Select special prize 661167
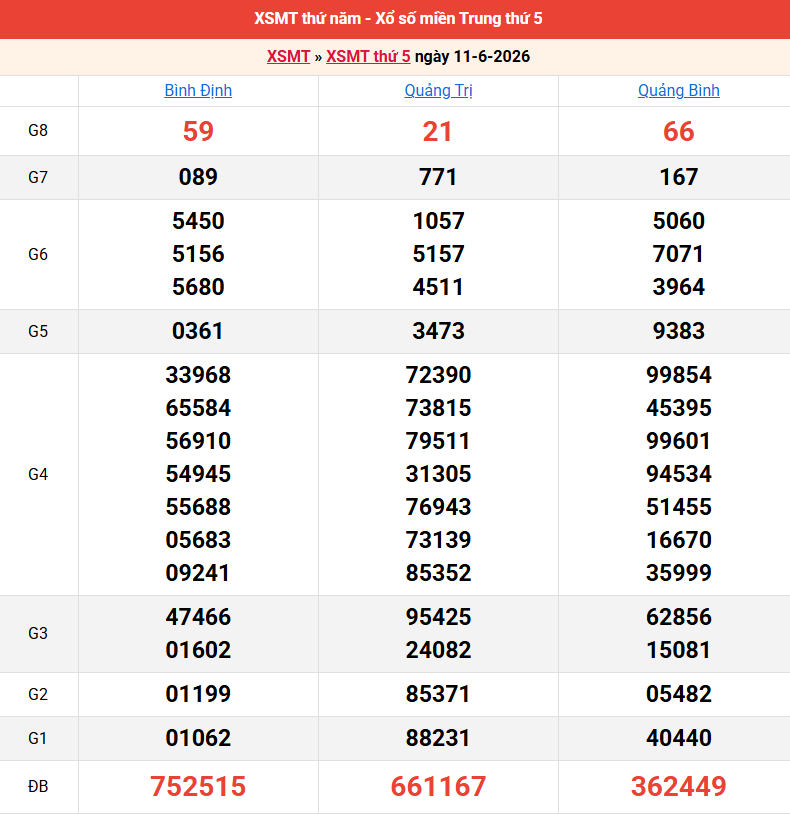This screenshot has width=790, height=814. (x=439, y=786)
